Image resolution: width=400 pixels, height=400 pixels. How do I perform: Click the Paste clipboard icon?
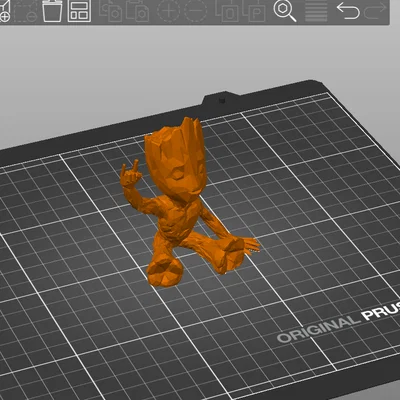tap(138, 11)
